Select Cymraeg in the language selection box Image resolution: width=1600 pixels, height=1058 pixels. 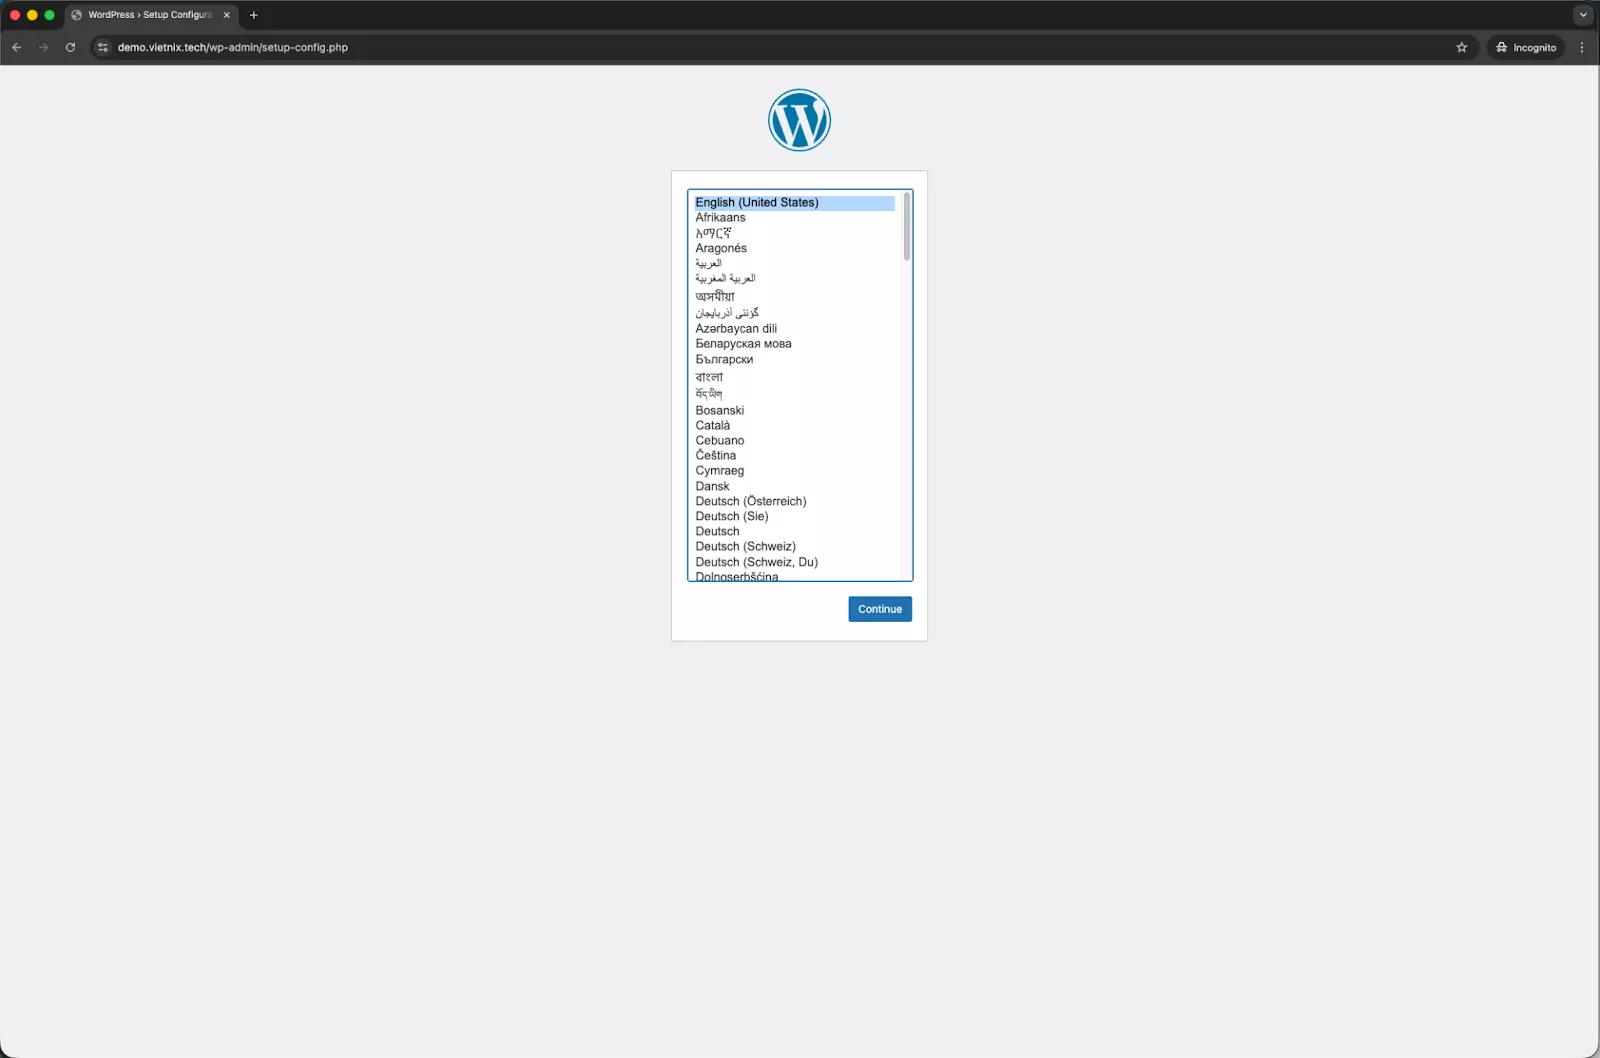720,470
